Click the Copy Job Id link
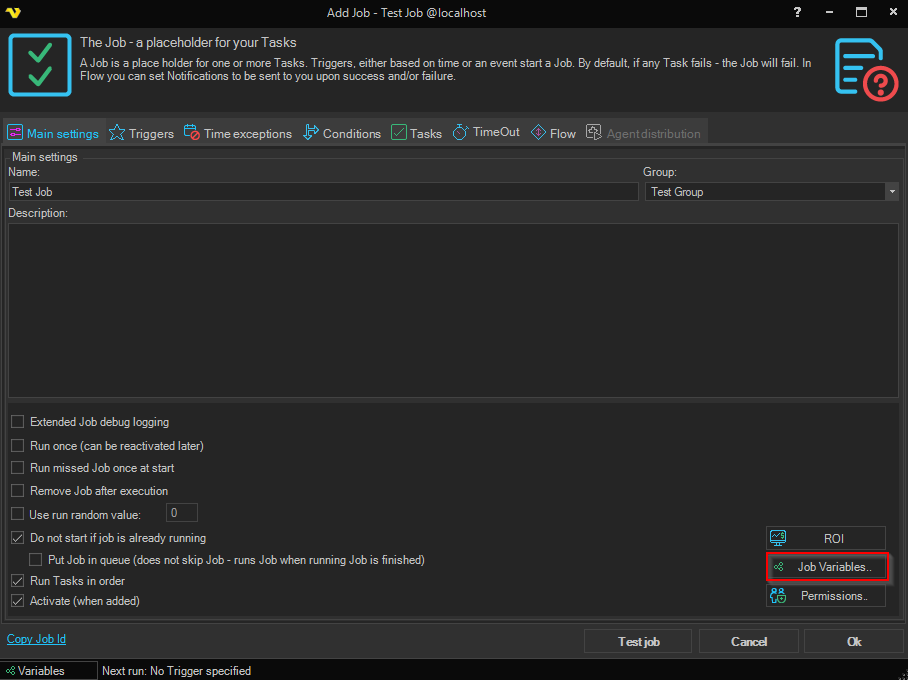This screenshot has width=908, height=680. [36, 639]
